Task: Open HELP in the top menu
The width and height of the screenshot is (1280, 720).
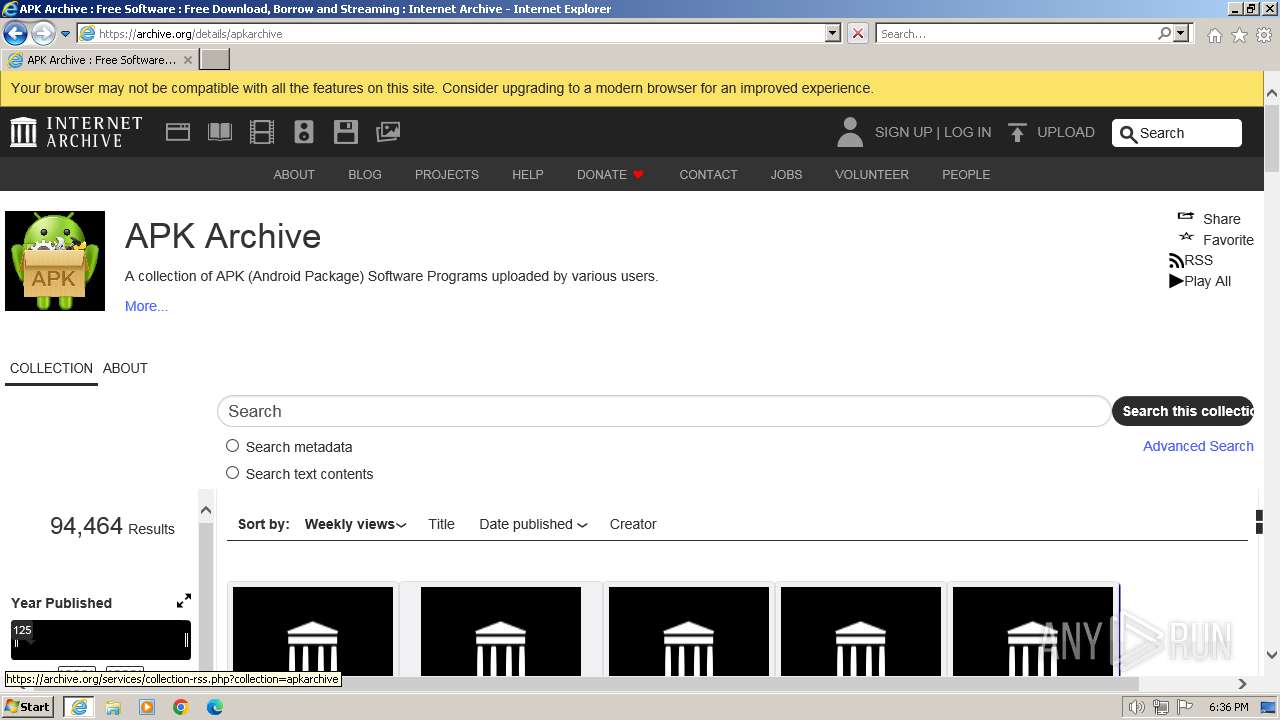Action: [528, 174]
